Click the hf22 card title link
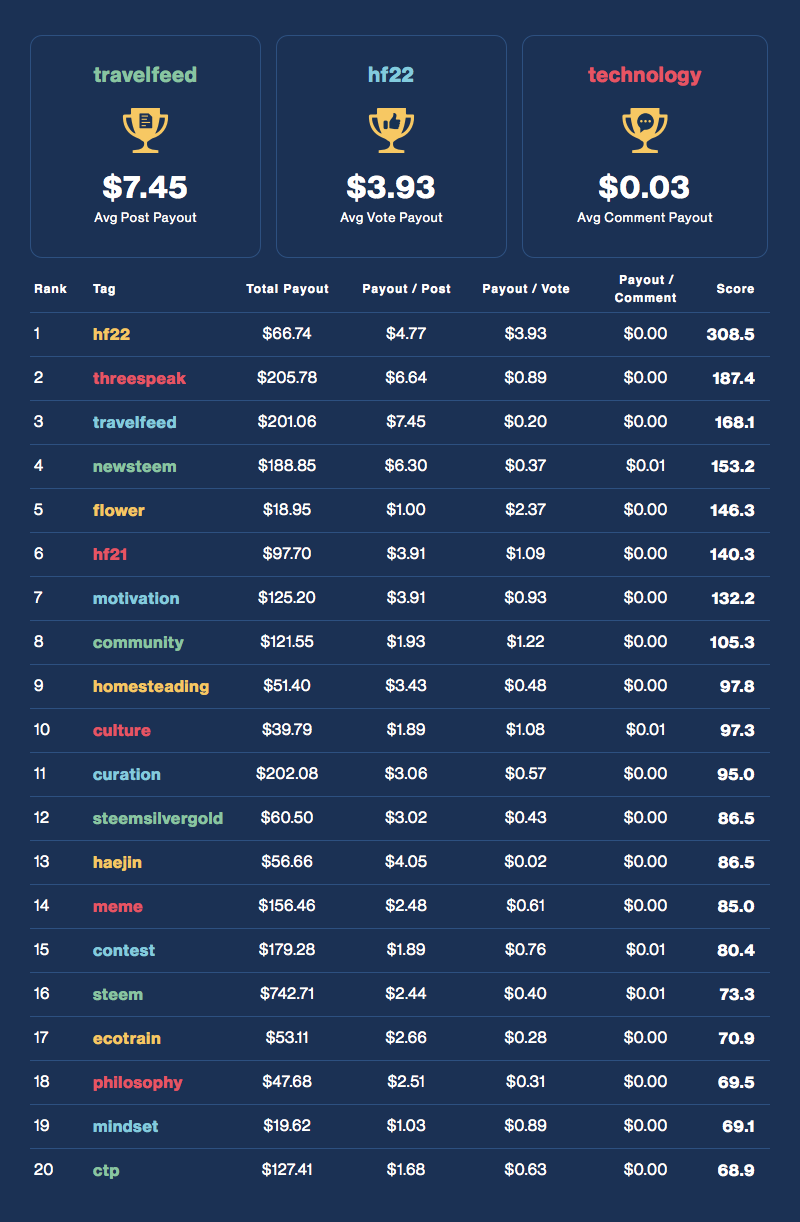 [391, 75]
